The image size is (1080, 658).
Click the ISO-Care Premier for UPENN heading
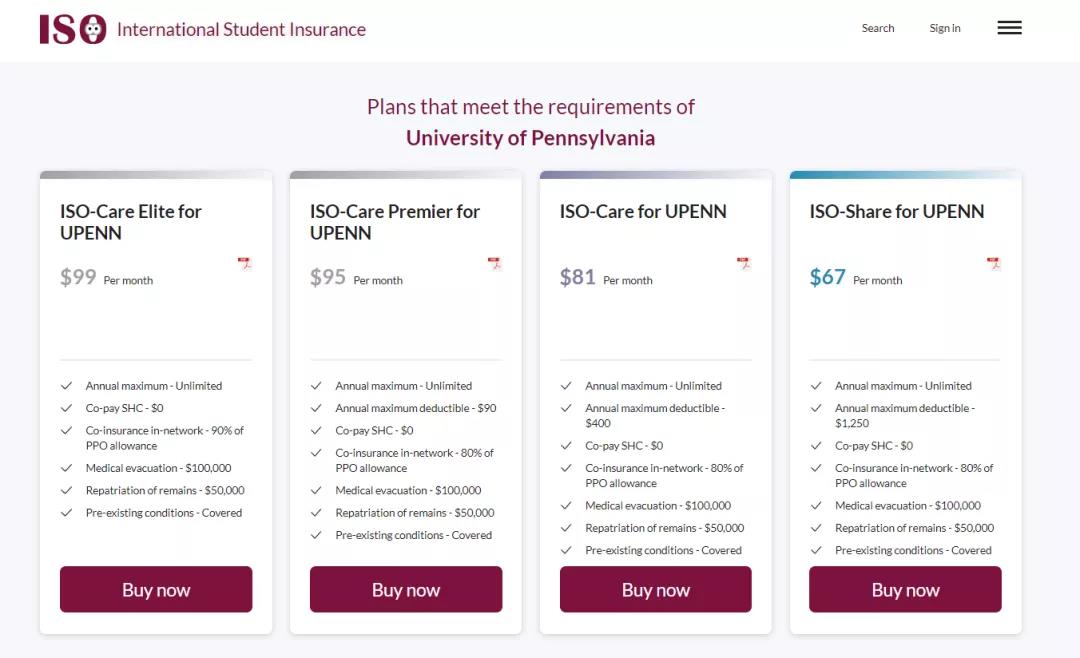click(395, 222)
